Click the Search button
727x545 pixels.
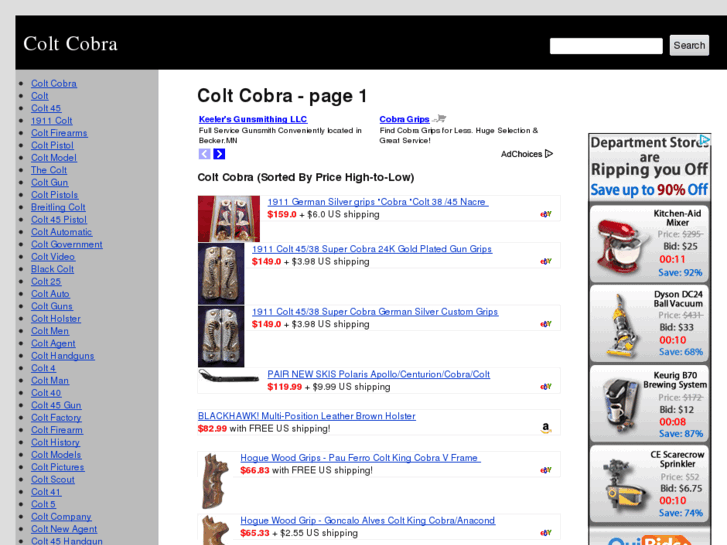tap(689, 45)
